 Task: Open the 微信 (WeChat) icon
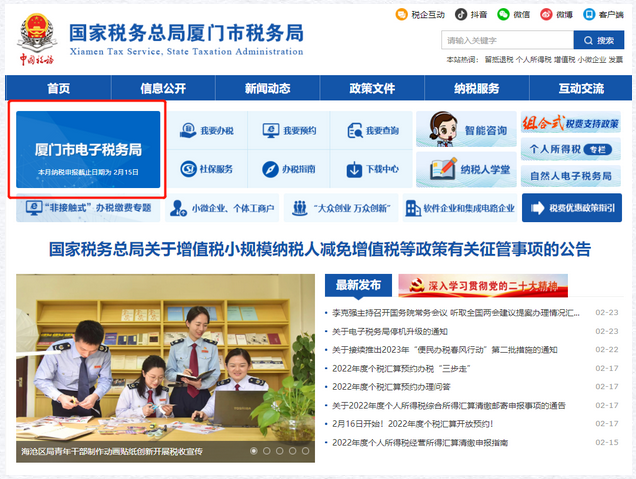click(x=503, y=15)
